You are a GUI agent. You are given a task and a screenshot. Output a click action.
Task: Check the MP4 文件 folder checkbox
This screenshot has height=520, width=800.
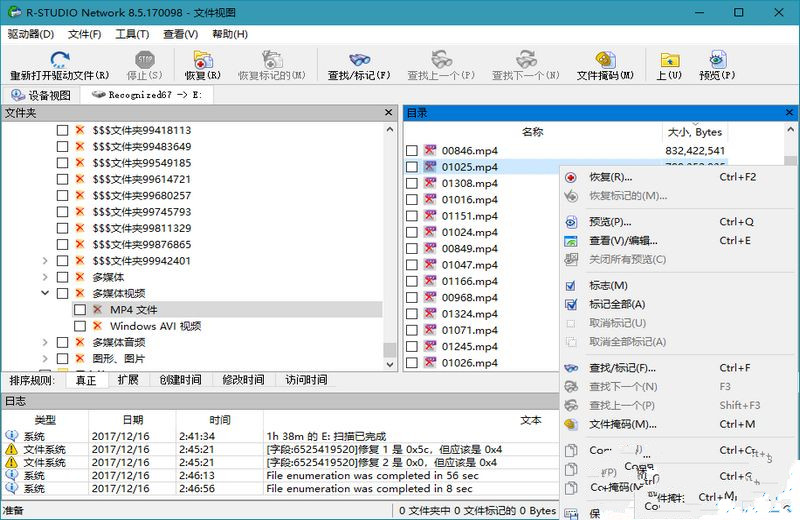coord(80,310)
